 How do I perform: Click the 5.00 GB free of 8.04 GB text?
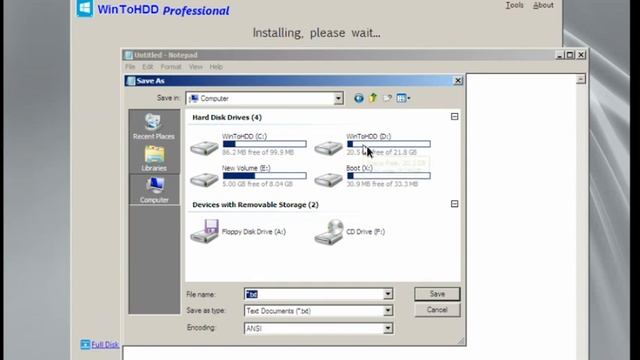click(257, 184)
